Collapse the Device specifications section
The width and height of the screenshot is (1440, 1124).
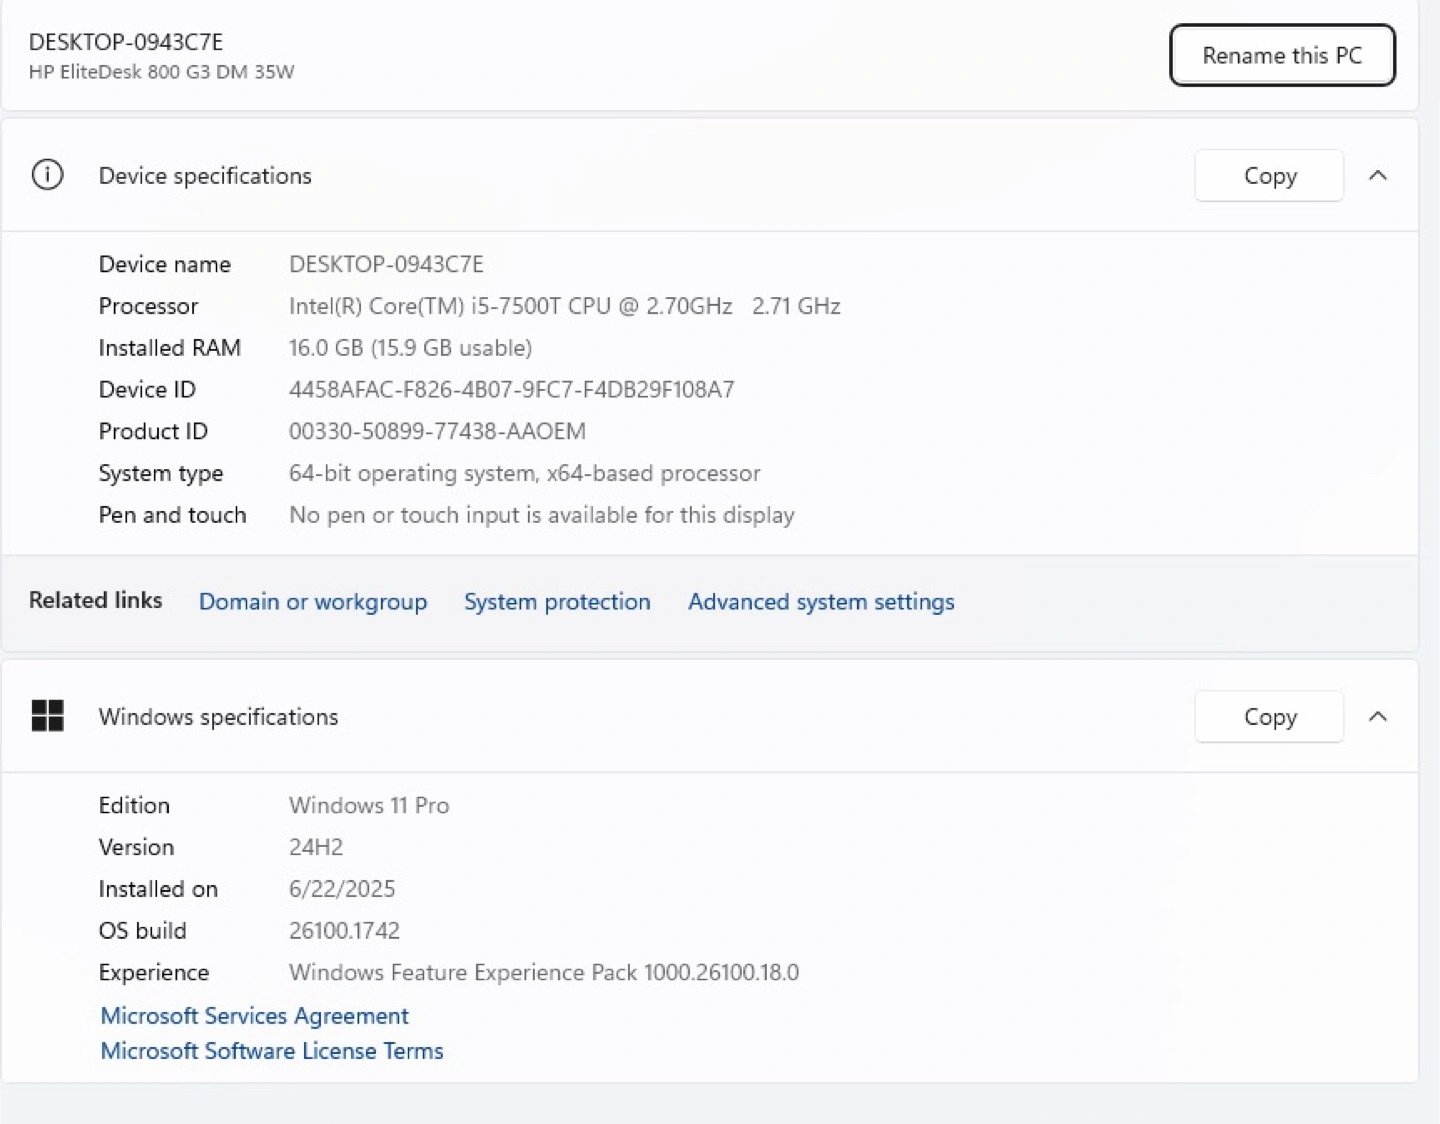pos(1378,176)
